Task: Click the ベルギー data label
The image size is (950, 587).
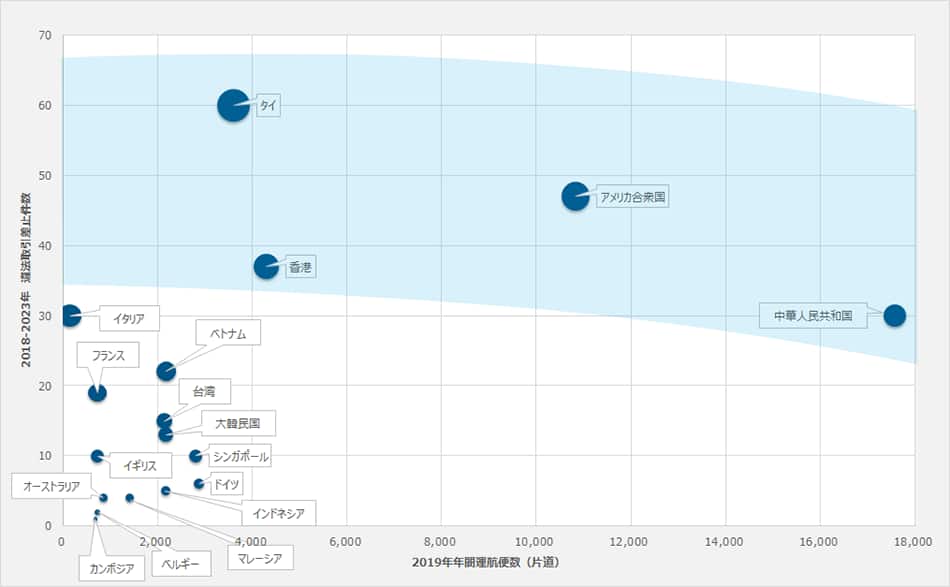Action: tap(181, 564)
